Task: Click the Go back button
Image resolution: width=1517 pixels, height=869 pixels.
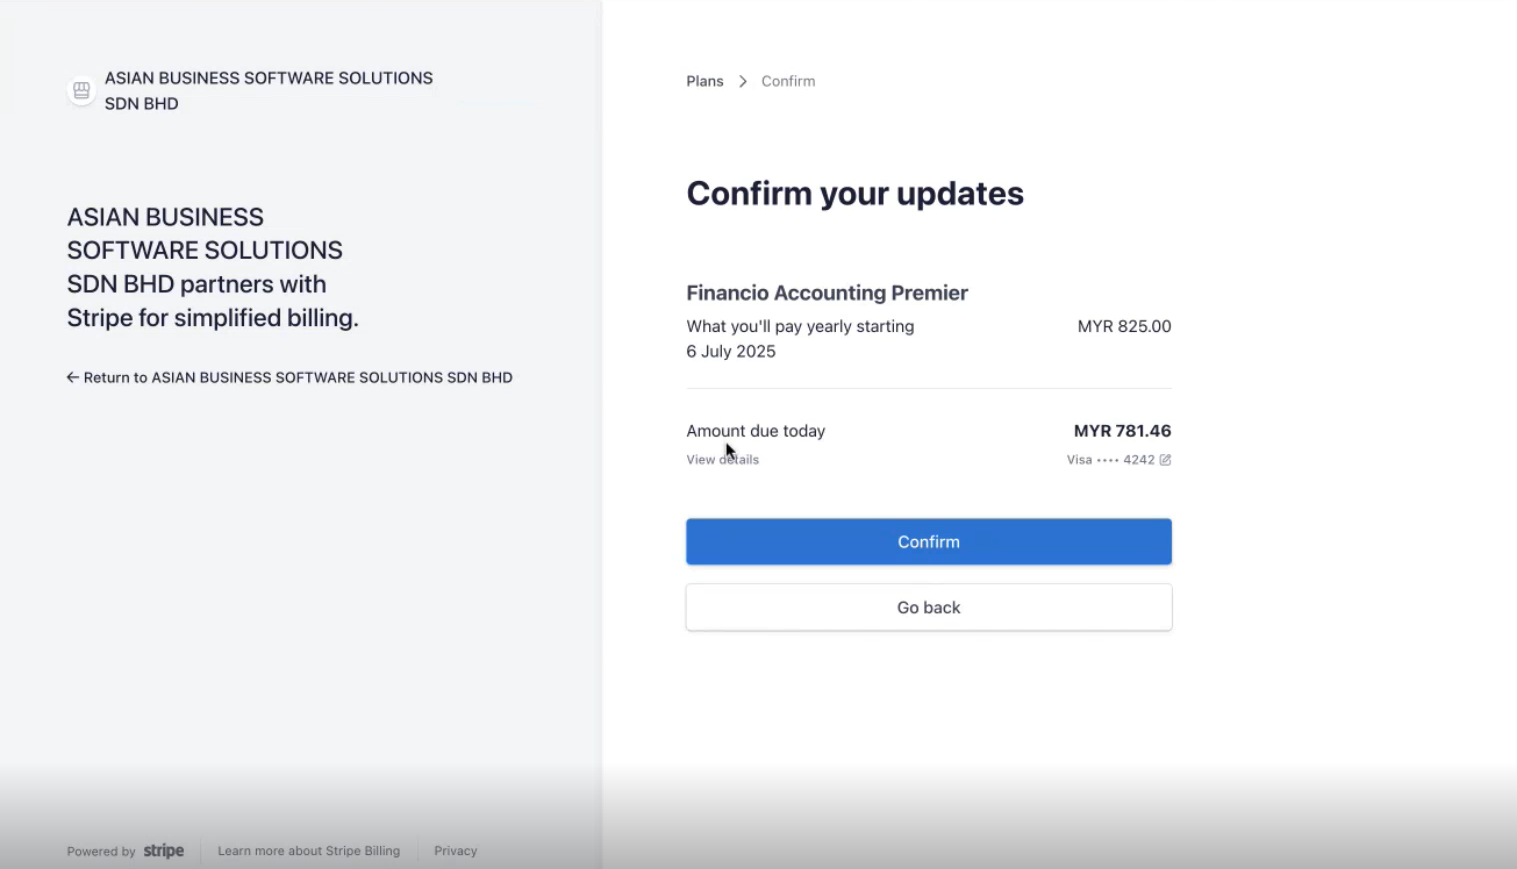Action: [928, 607]
